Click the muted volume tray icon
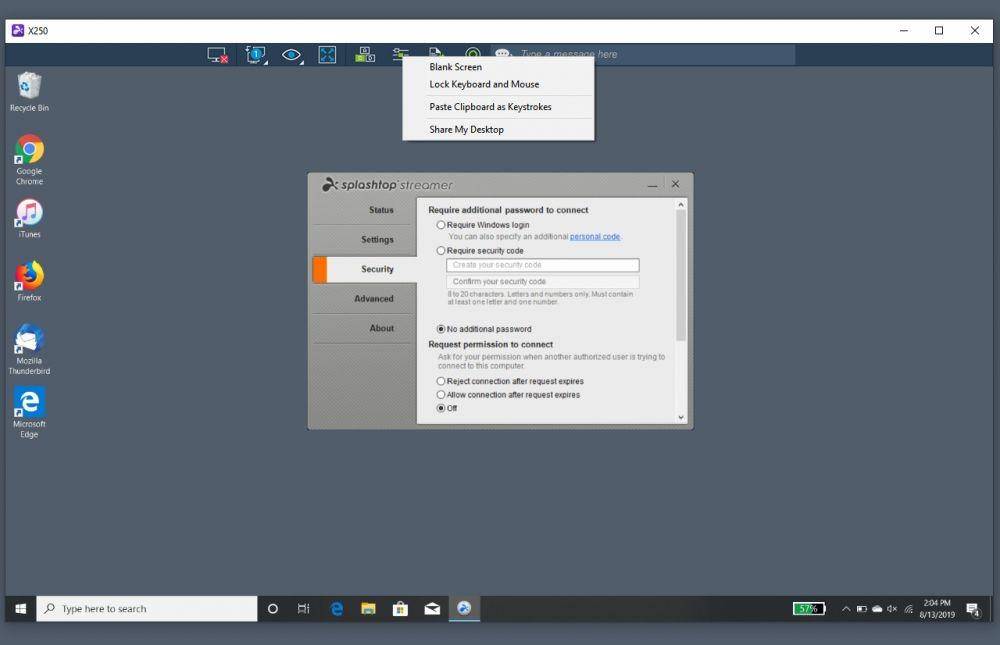 tap(892, 609)
